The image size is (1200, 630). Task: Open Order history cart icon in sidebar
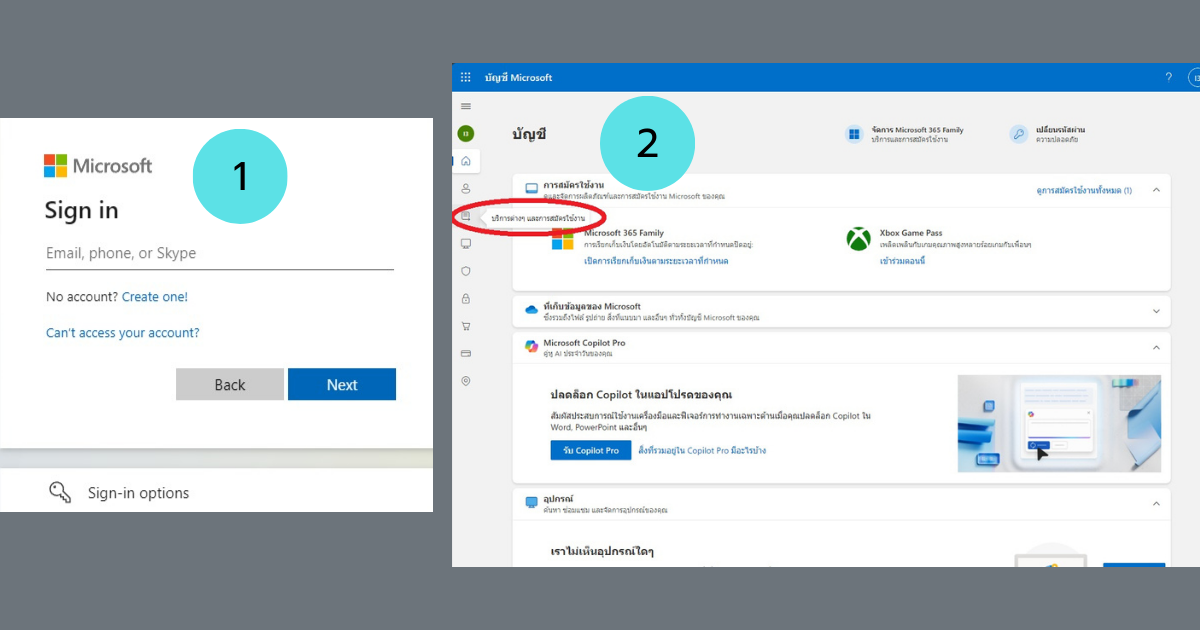pos(466,326)
